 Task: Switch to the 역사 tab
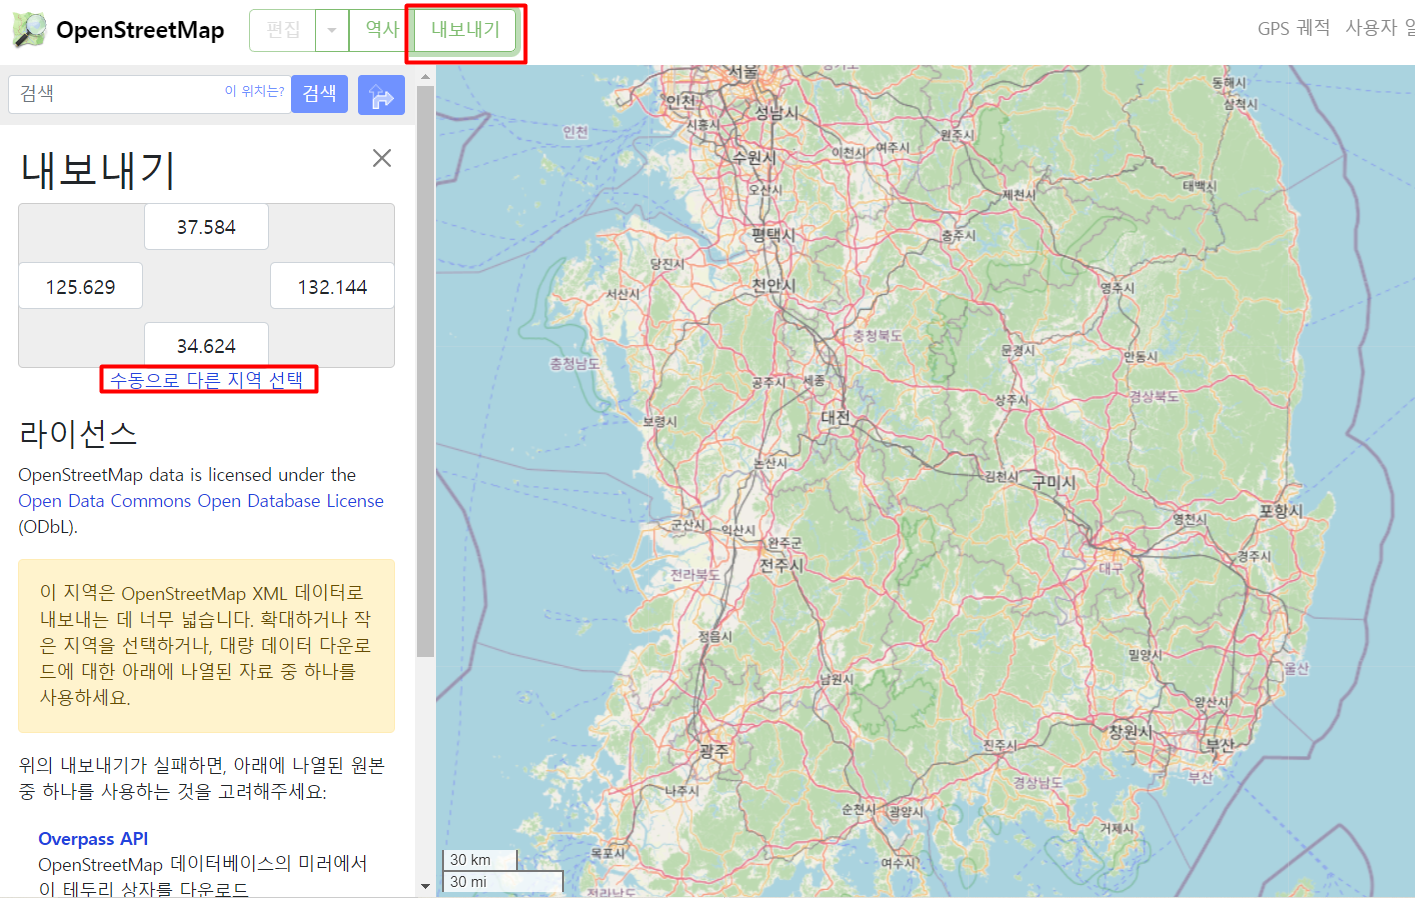pyautogui.click(x=381, y=30)
